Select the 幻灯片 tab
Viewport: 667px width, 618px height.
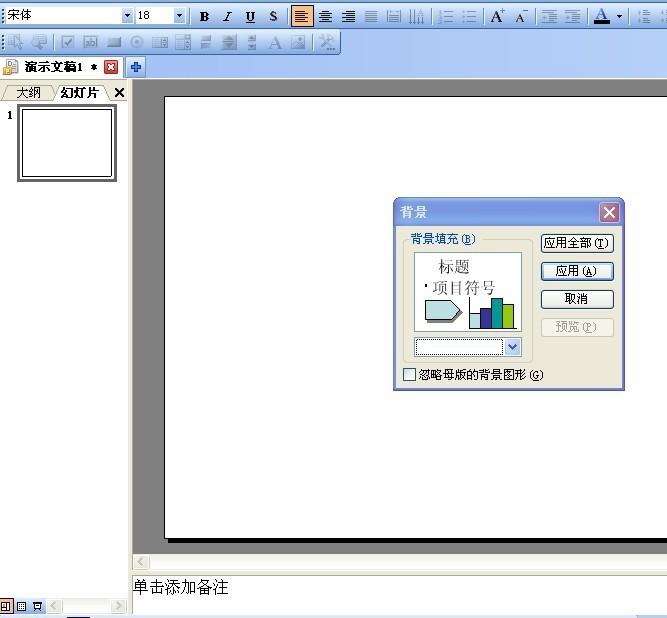click(x=79, y=93)
